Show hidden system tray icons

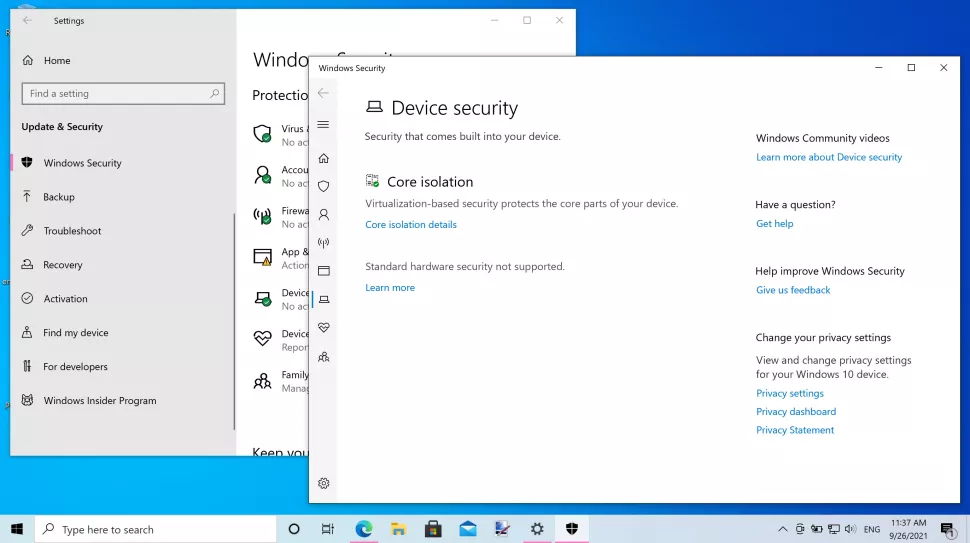point(783,529)
